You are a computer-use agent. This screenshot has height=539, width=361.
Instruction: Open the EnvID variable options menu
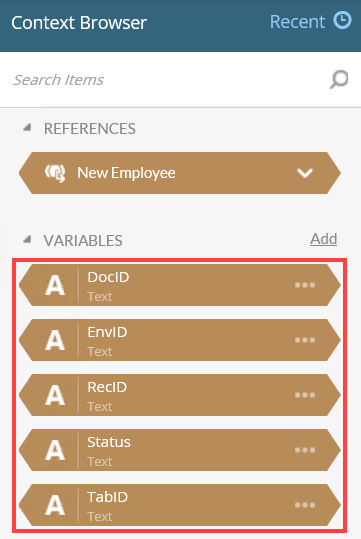tap(305, 340)
